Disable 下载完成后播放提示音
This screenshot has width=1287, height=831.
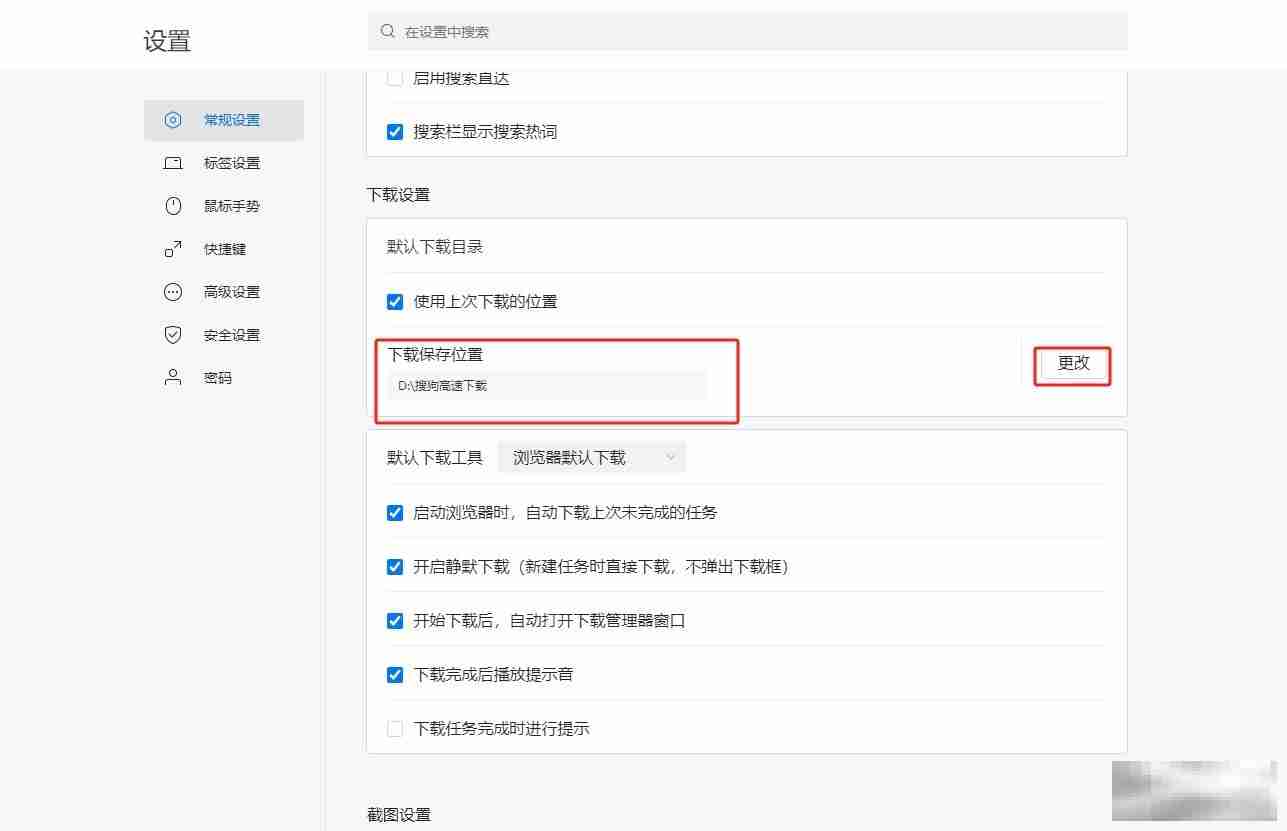[x=395, y=675]
